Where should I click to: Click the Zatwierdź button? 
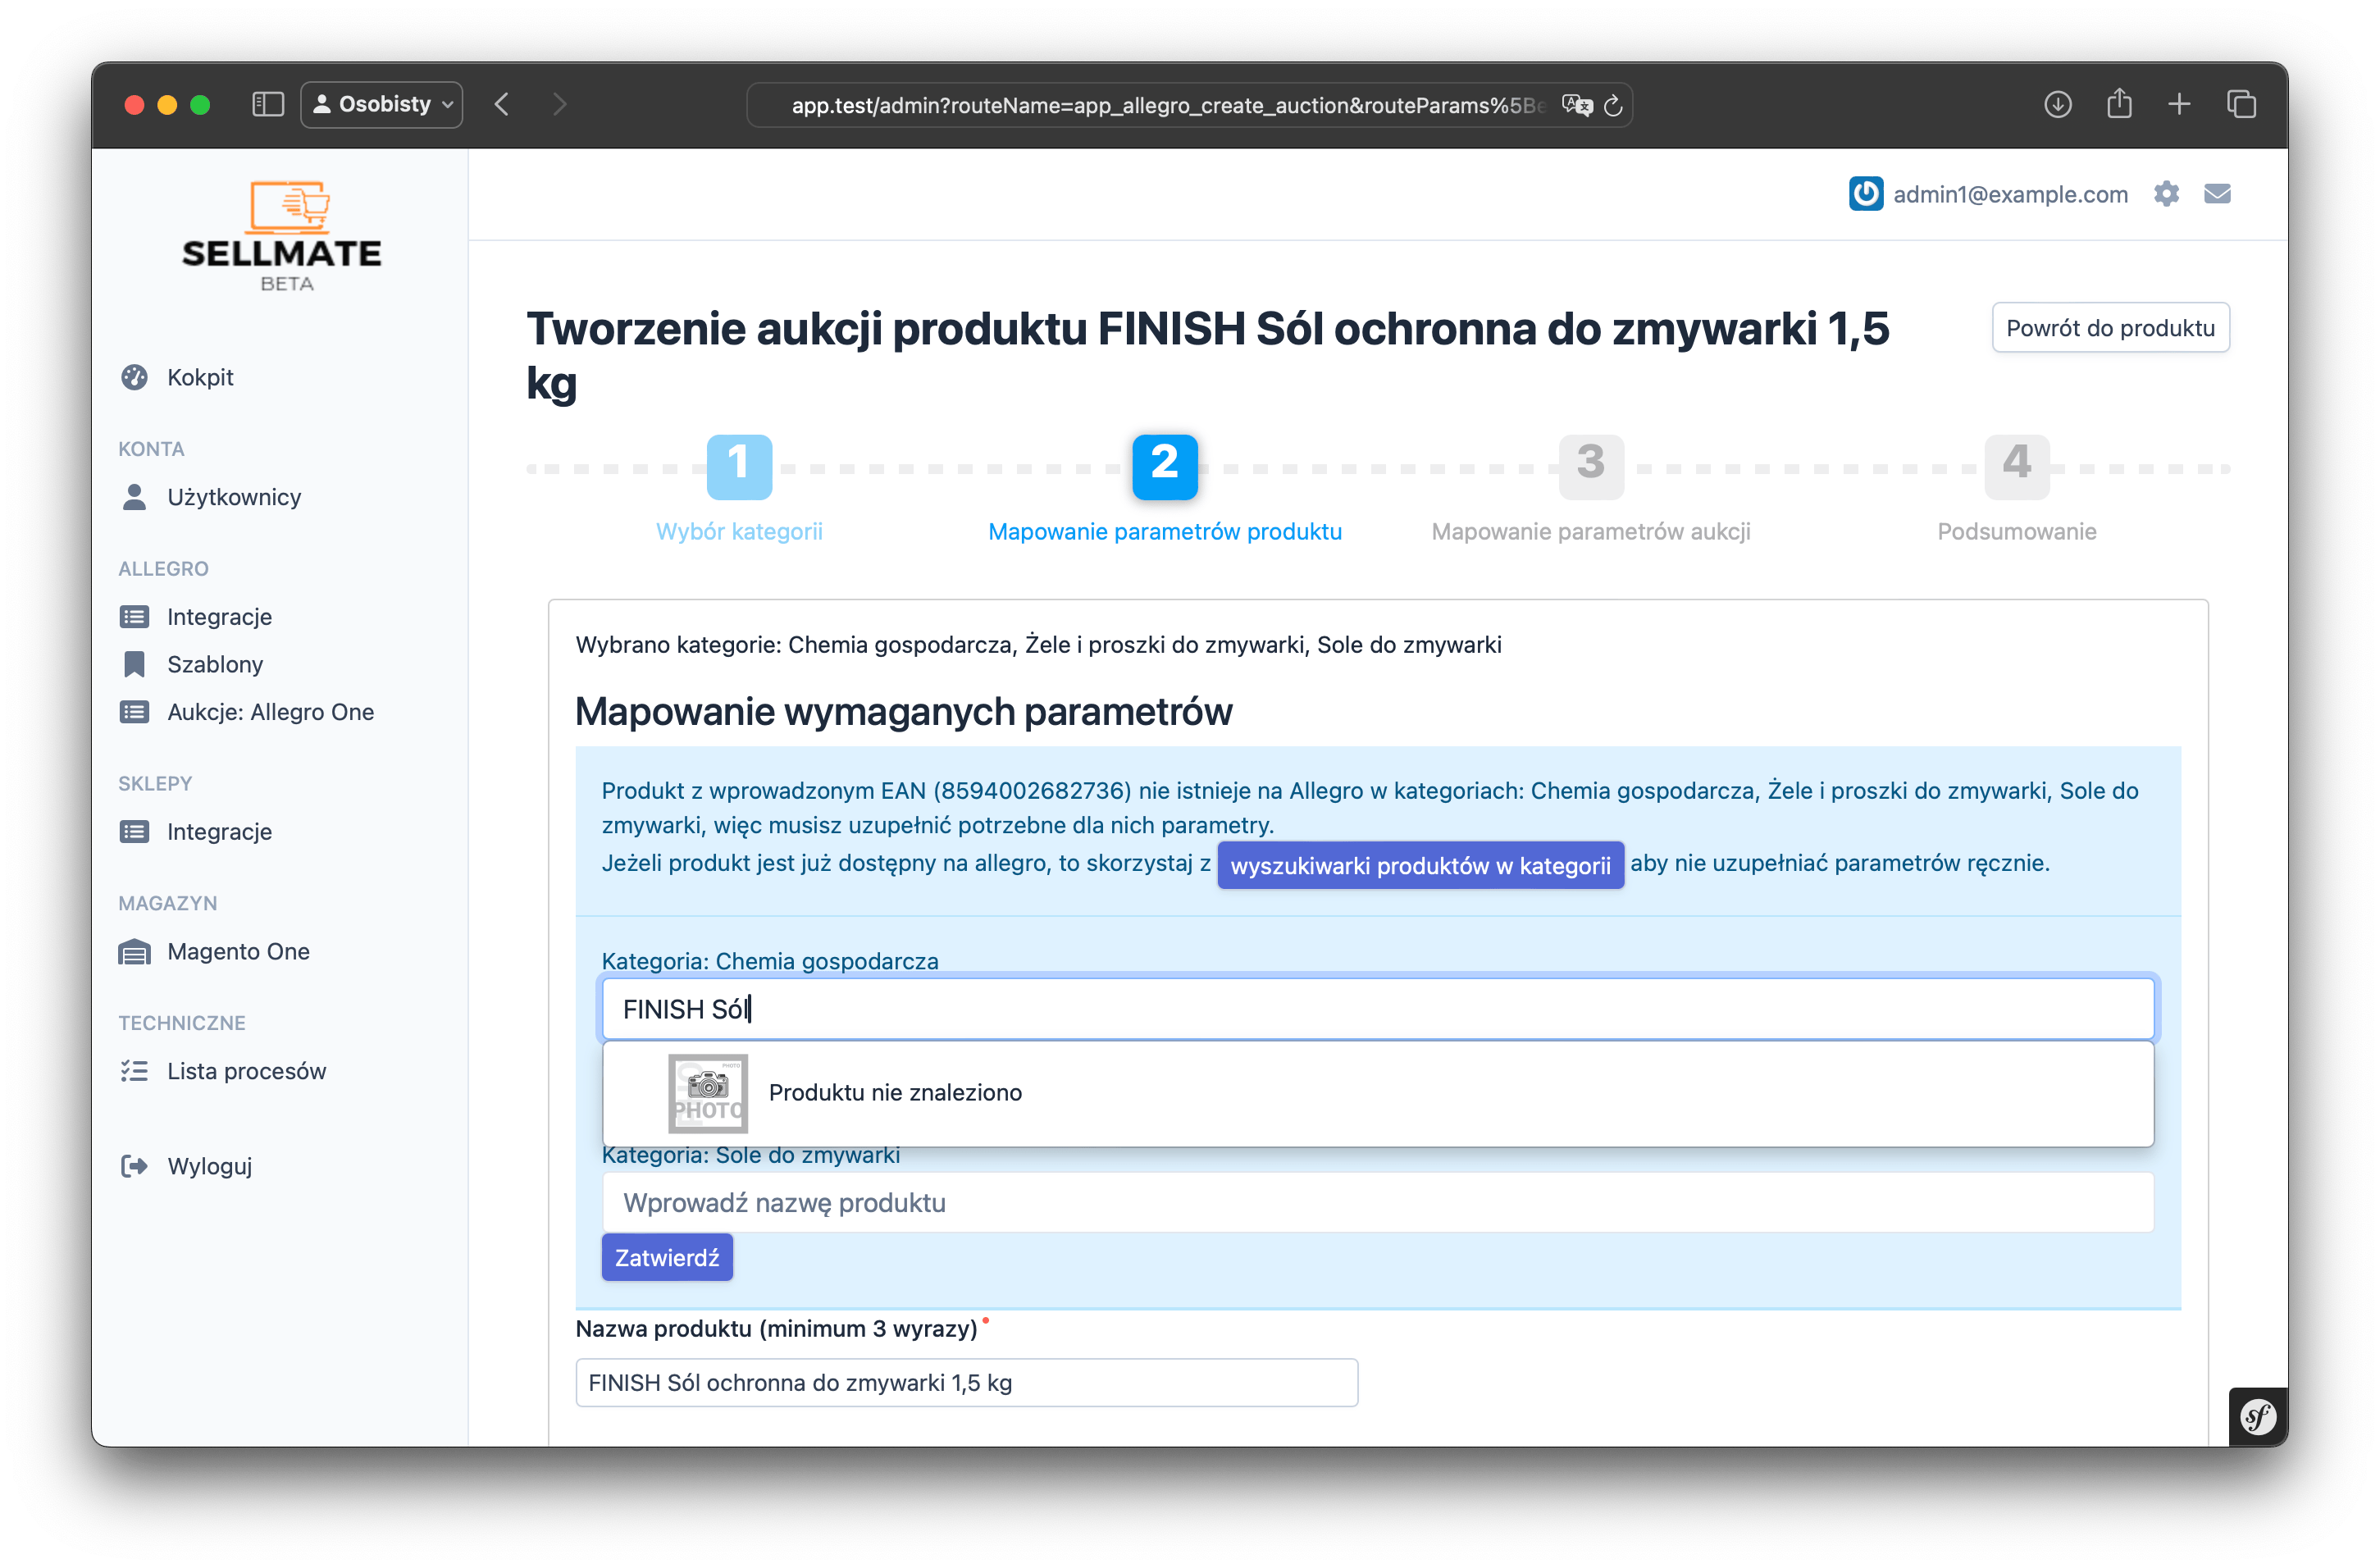[667, 1258]
